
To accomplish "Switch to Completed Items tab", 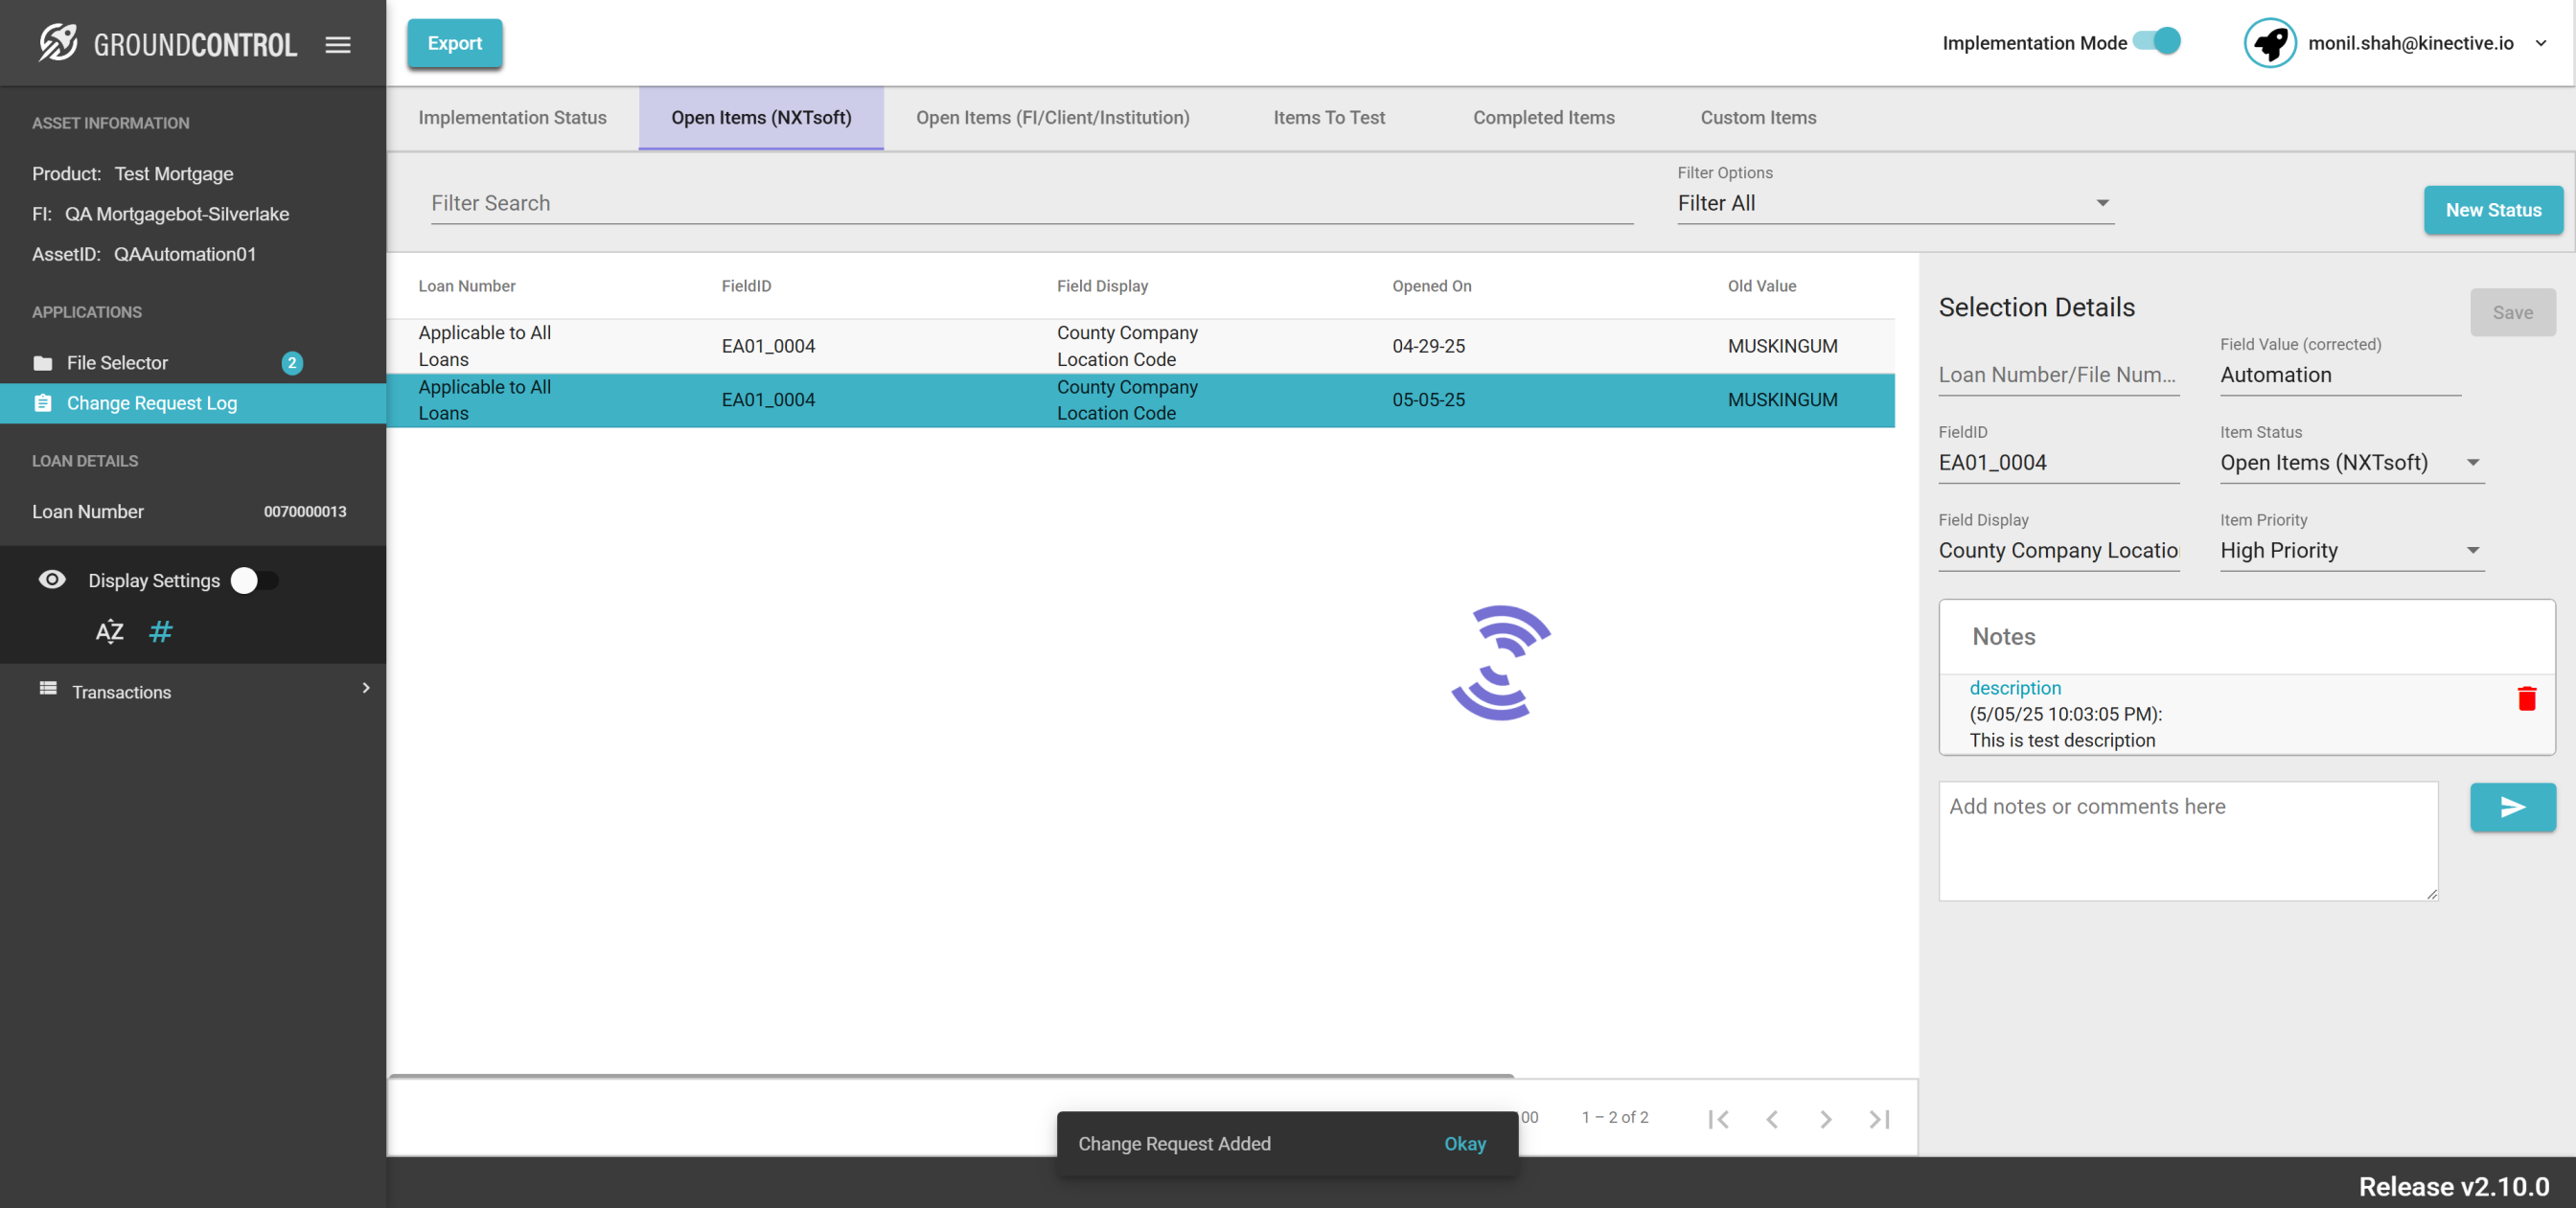I will [1543, 117].
